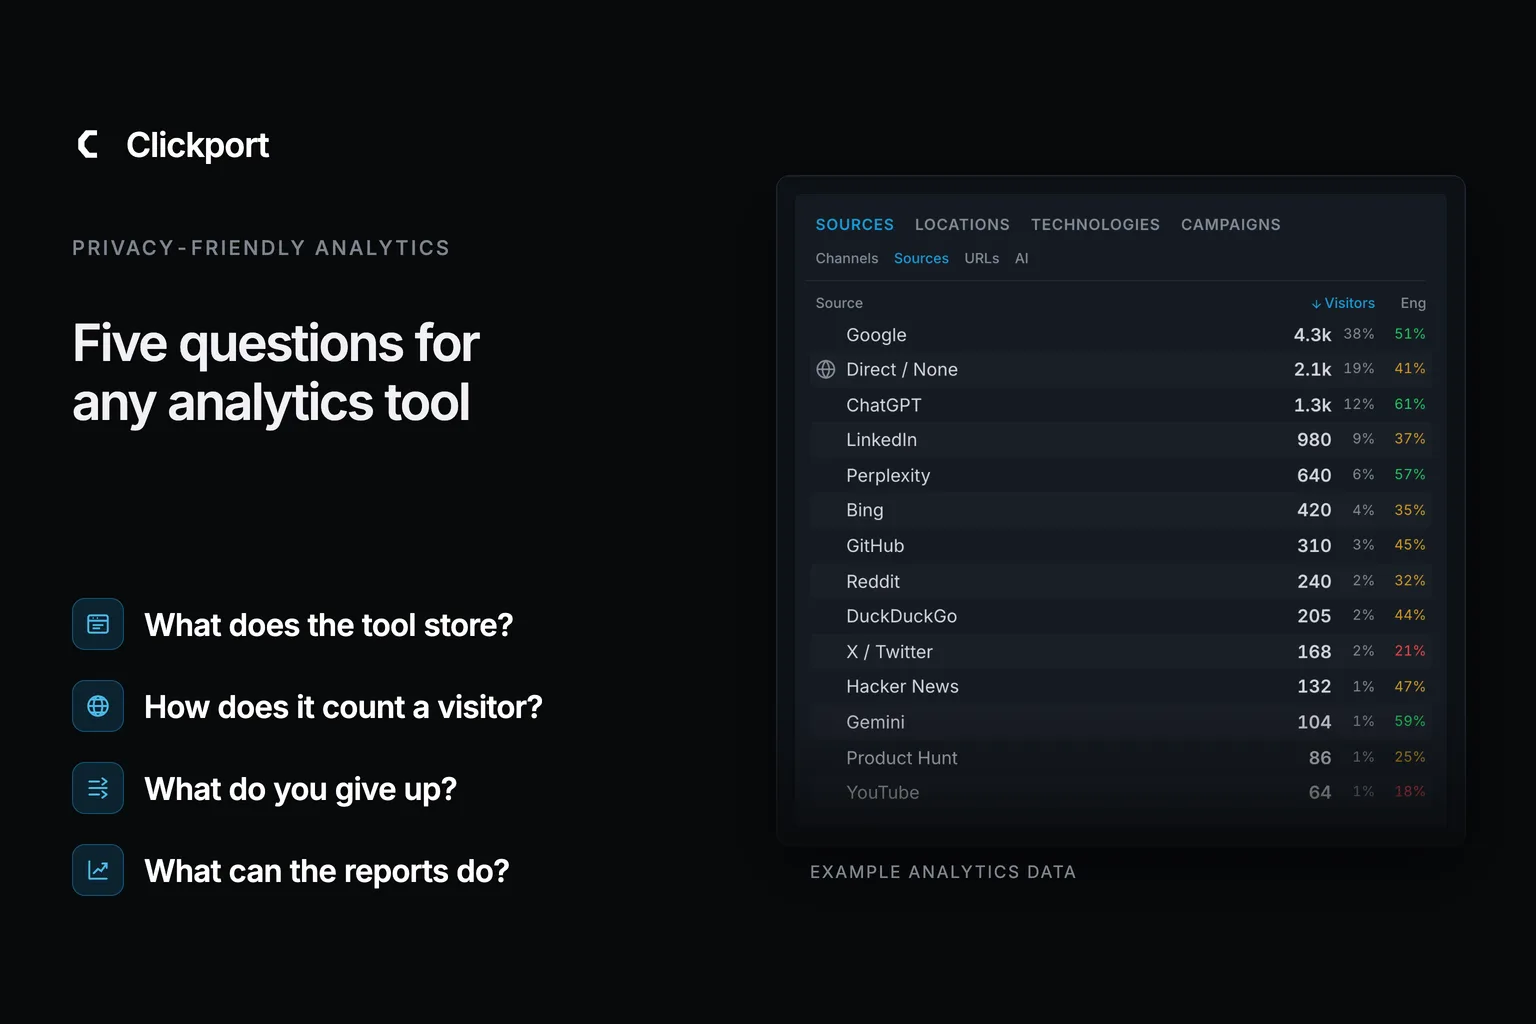The image size is (1536, 1024).
Task: Click the 4.3k visitors value for Google
Action: tap(1312, 334)
